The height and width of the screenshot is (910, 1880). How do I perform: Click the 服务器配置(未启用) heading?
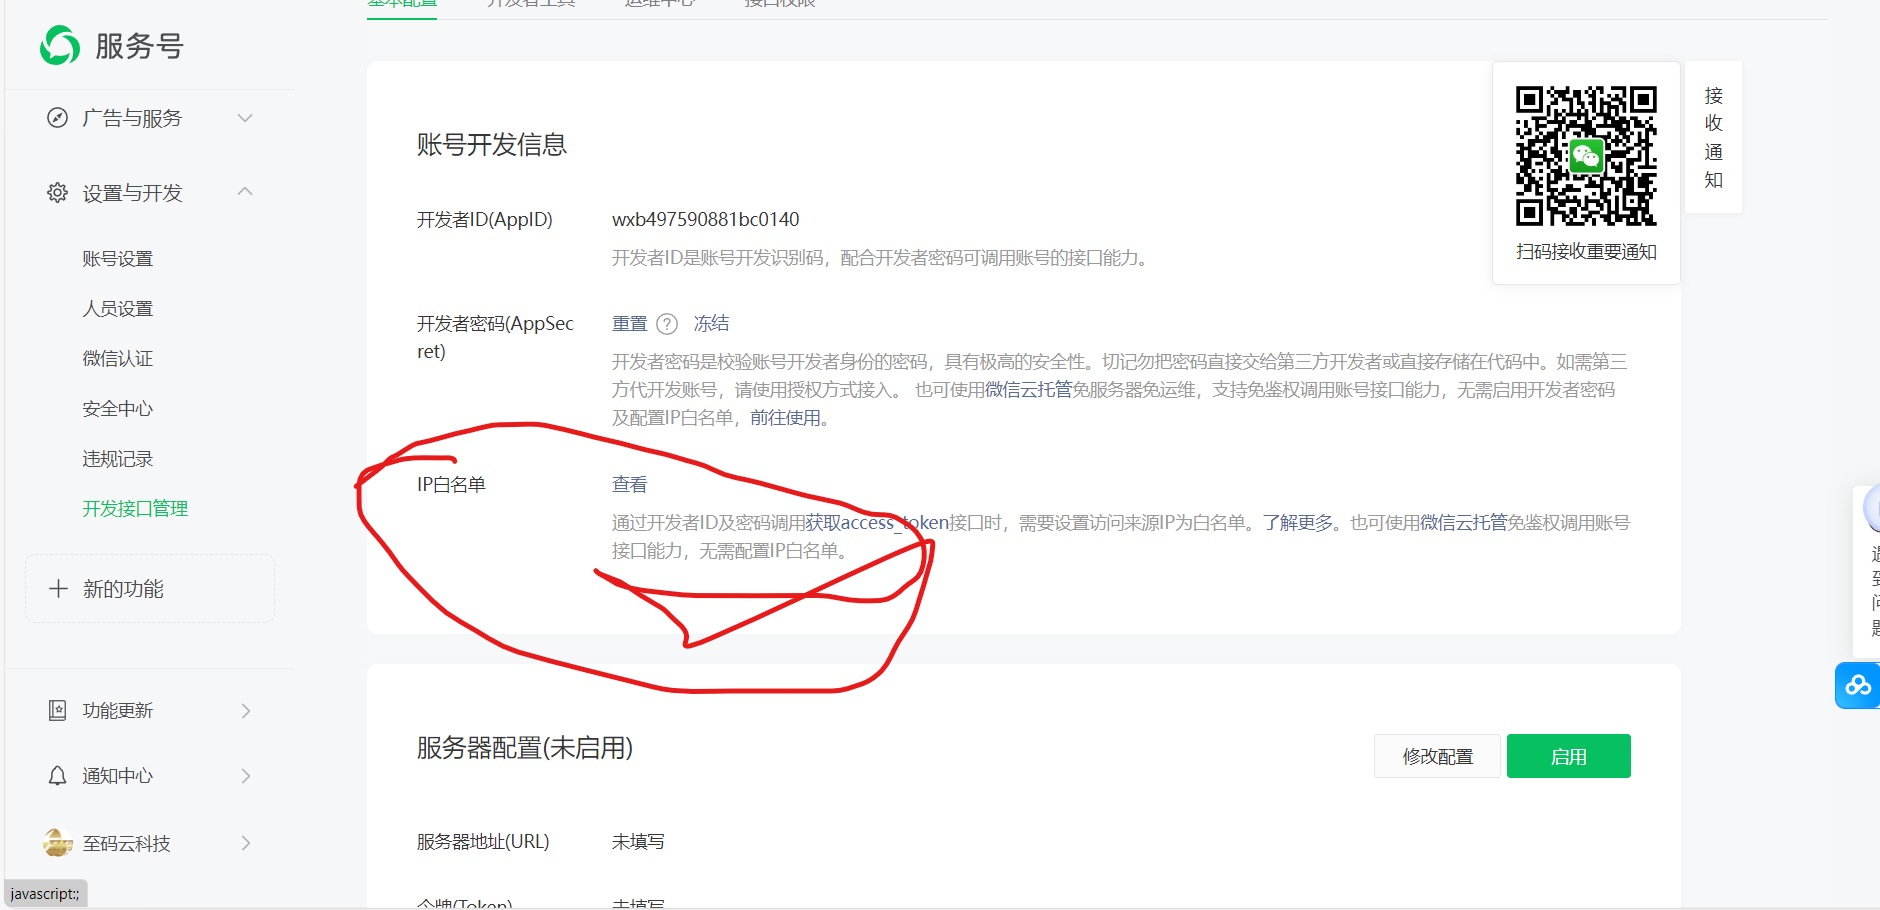525,748
